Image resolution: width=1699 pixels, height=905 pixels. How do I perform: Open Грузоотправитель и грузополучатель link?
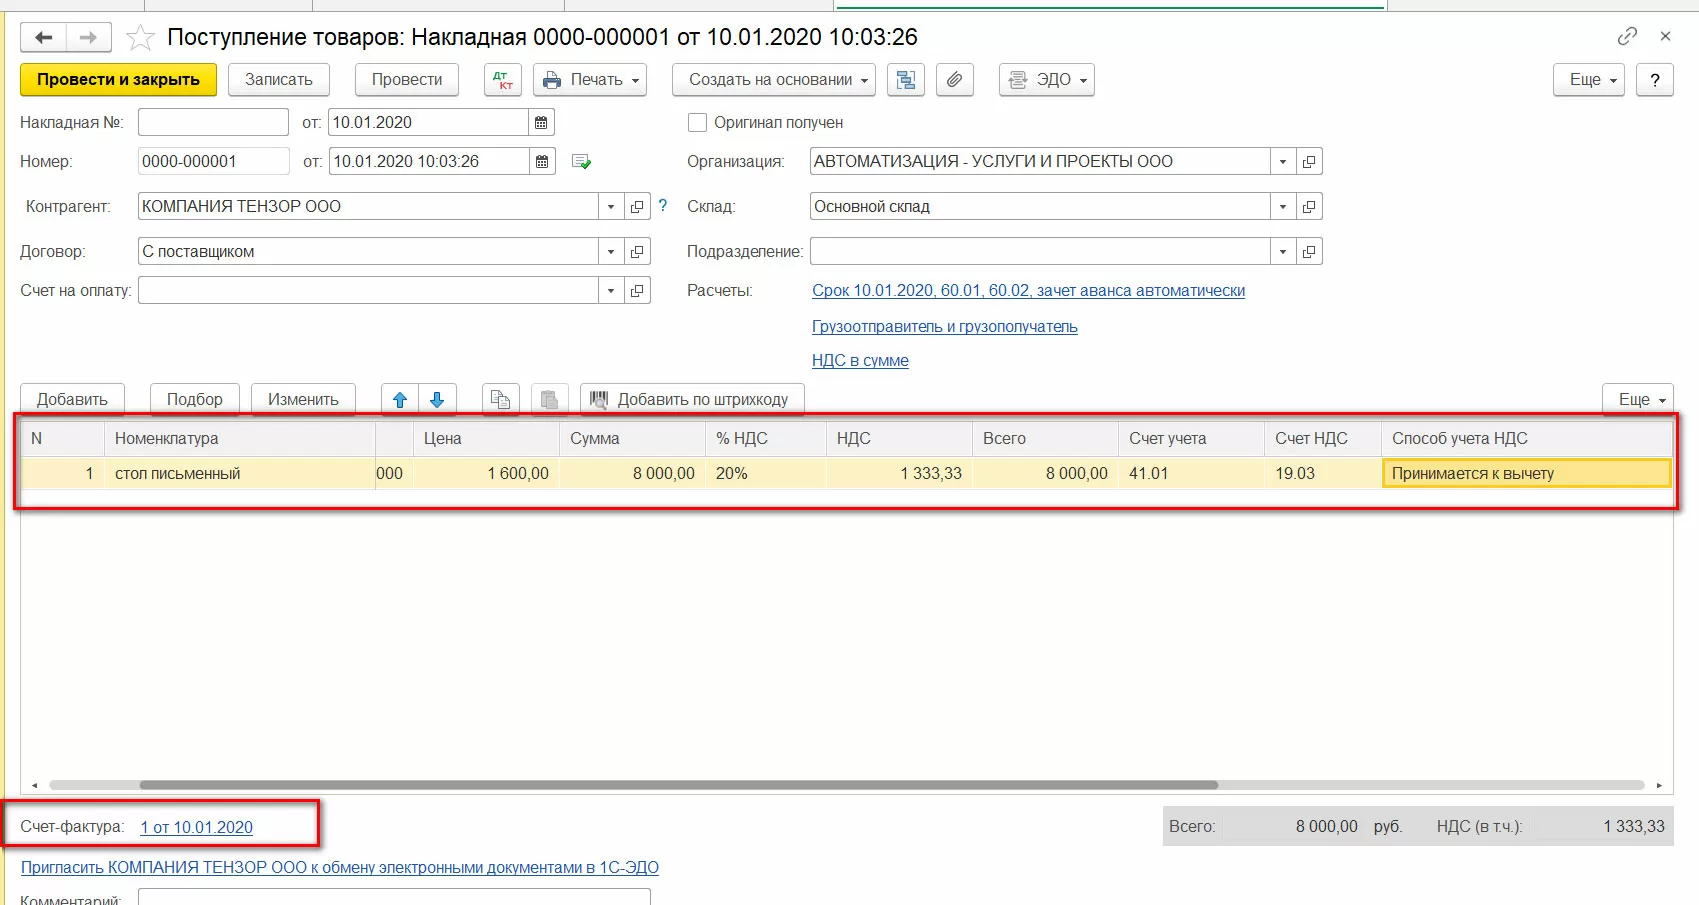[x=945, y=326]
